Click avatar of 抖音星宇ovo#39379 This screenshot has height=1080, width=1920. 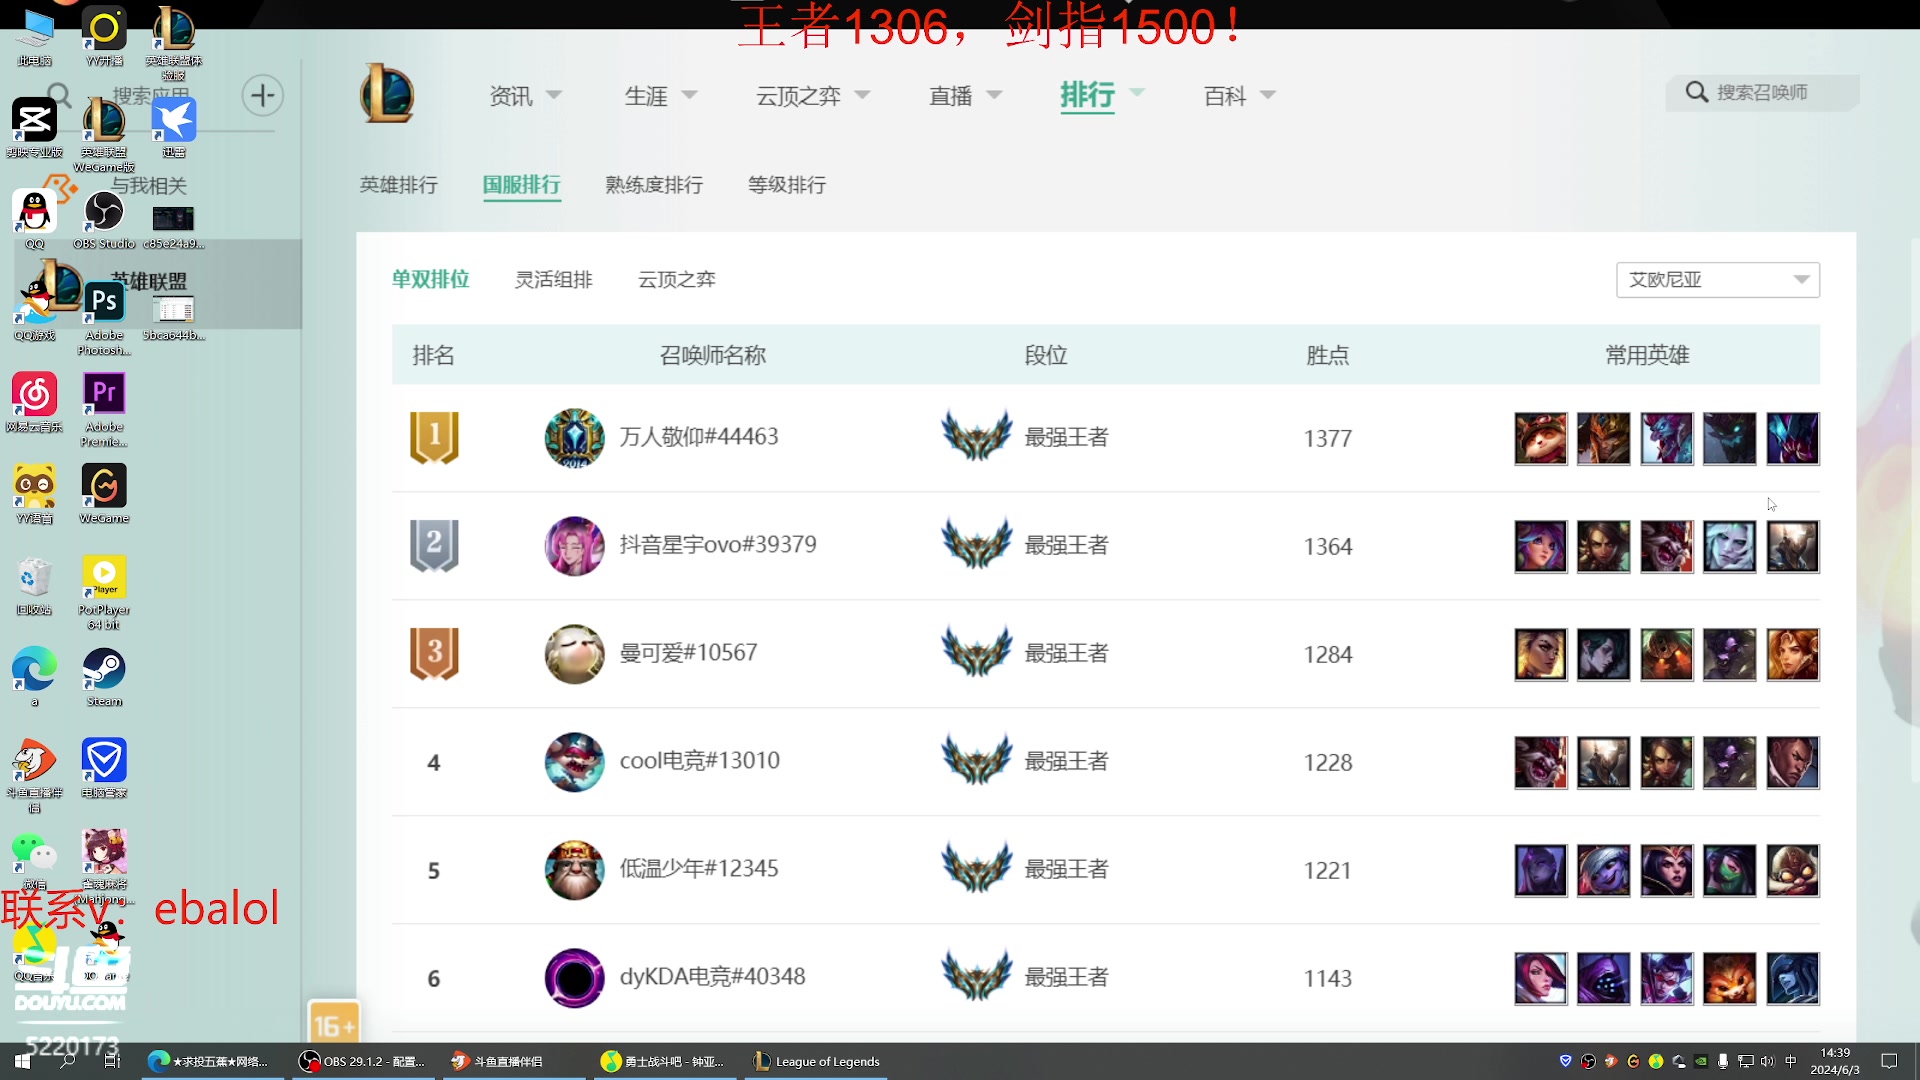click(x=574, y=546)
